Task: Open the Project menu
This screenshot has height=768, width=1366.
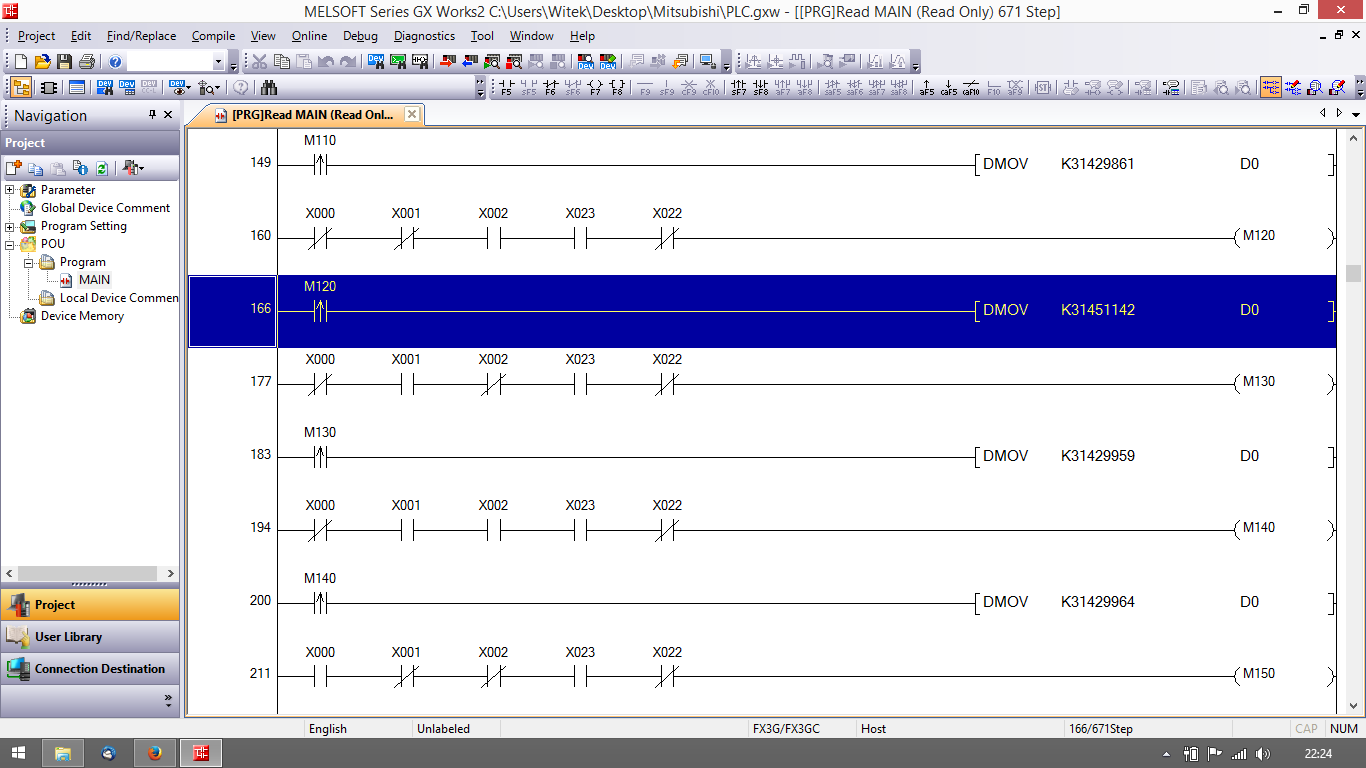Action: tap(37, 35)
